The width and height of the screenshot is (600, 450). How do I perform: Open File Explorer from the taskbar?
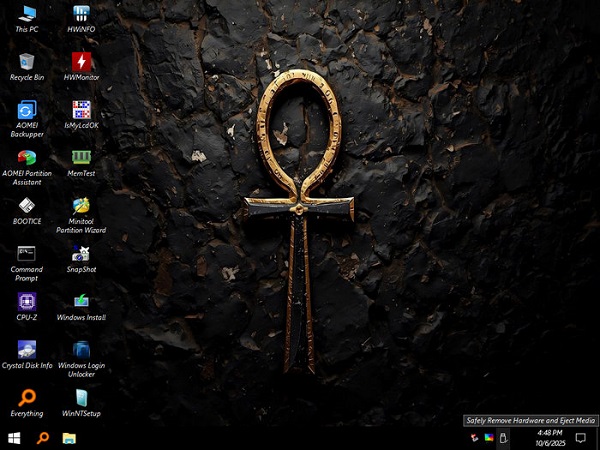[x=69, y=439]
